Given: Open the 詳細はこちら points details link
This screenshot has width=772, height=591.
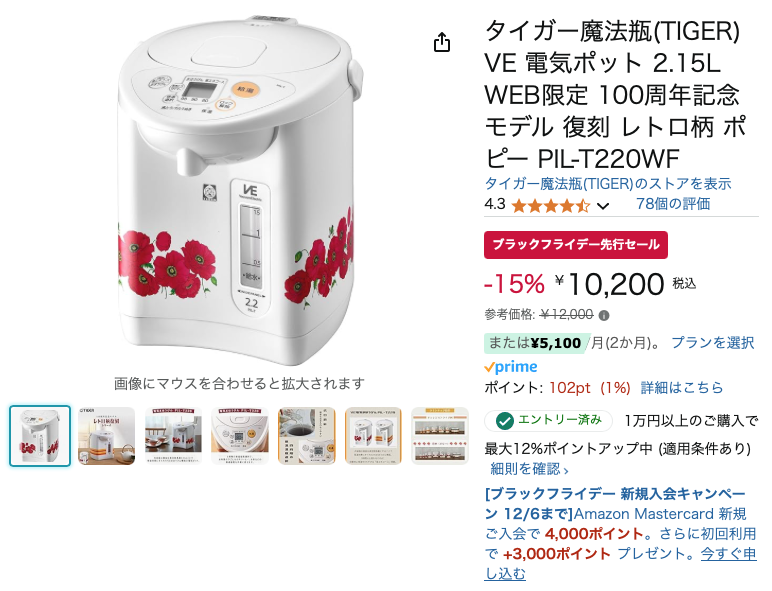Looking at the screenshot, I should point(681,388).
